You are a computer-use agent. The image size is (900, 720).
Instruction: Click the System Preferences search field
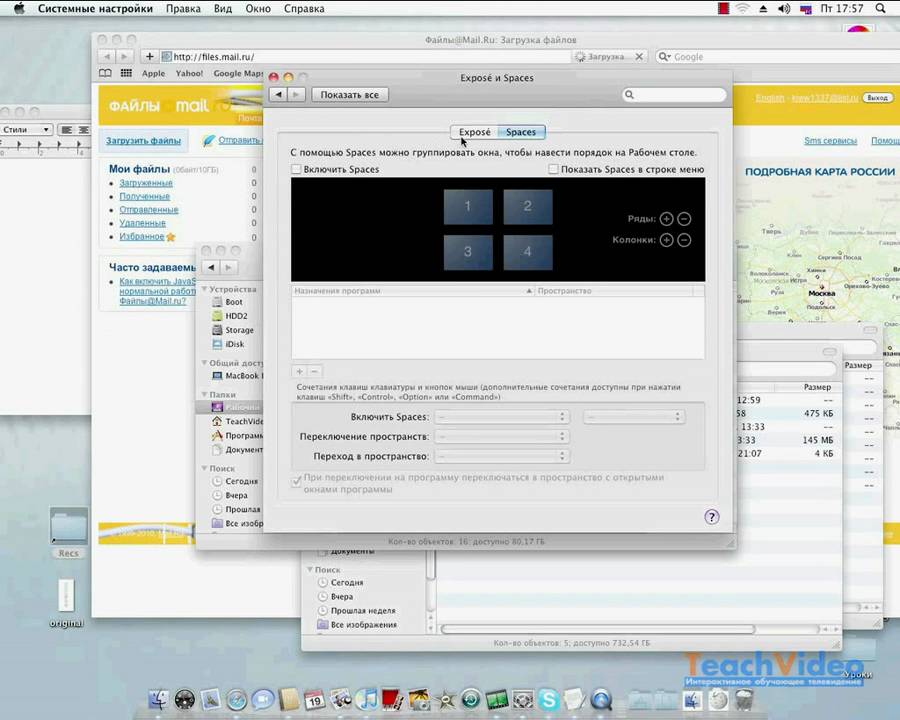[x=674, y=95]
